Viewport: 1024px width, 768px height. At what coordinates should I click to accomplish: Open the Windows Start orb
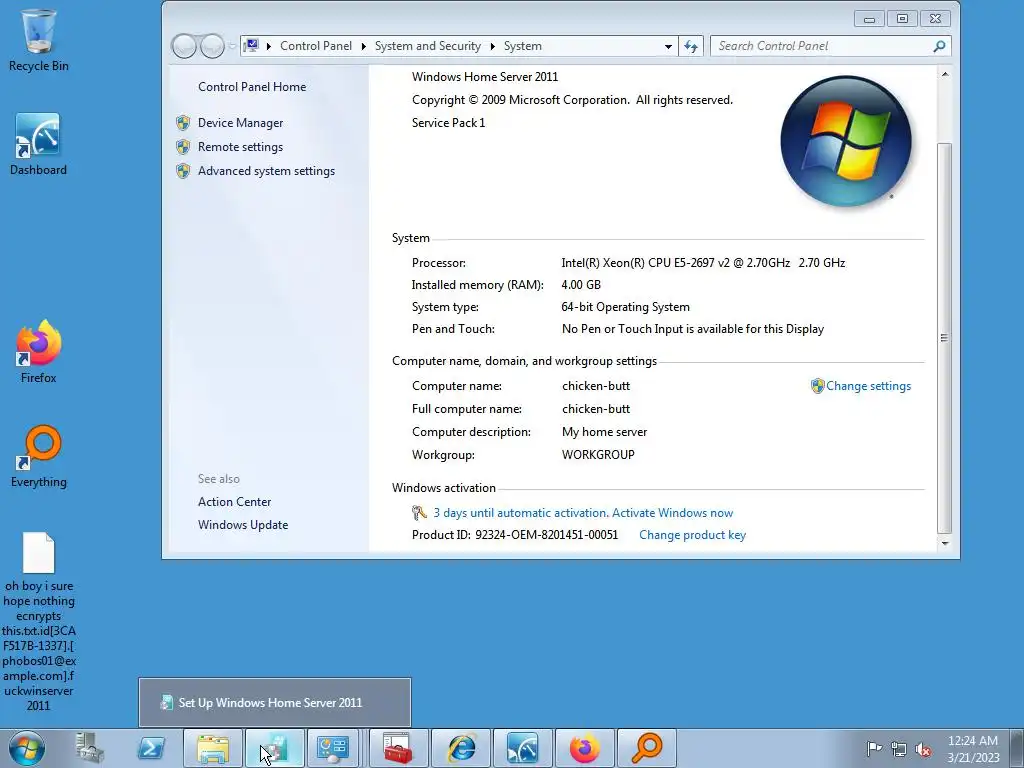27,748
